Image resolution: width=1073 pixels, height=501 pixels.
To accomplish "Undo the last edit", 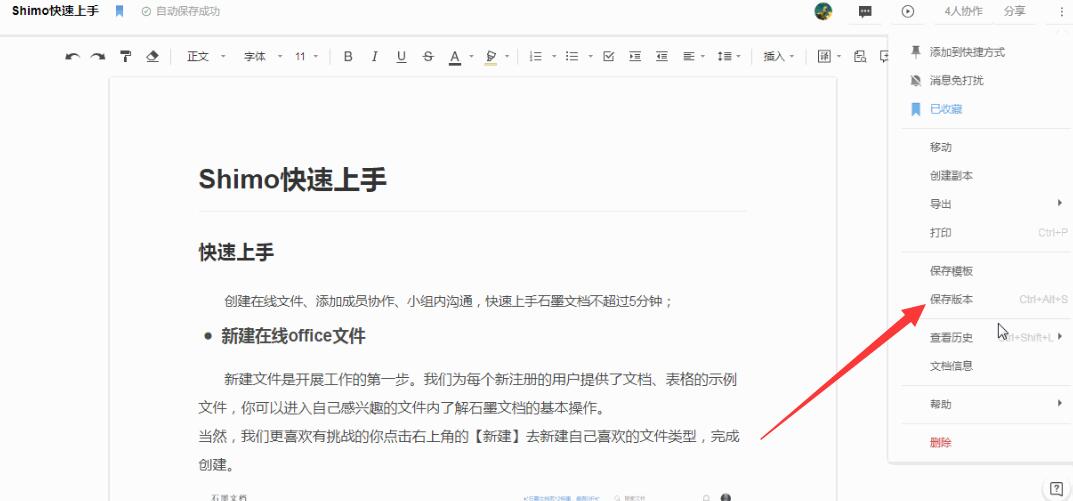I will coord(72,57).
